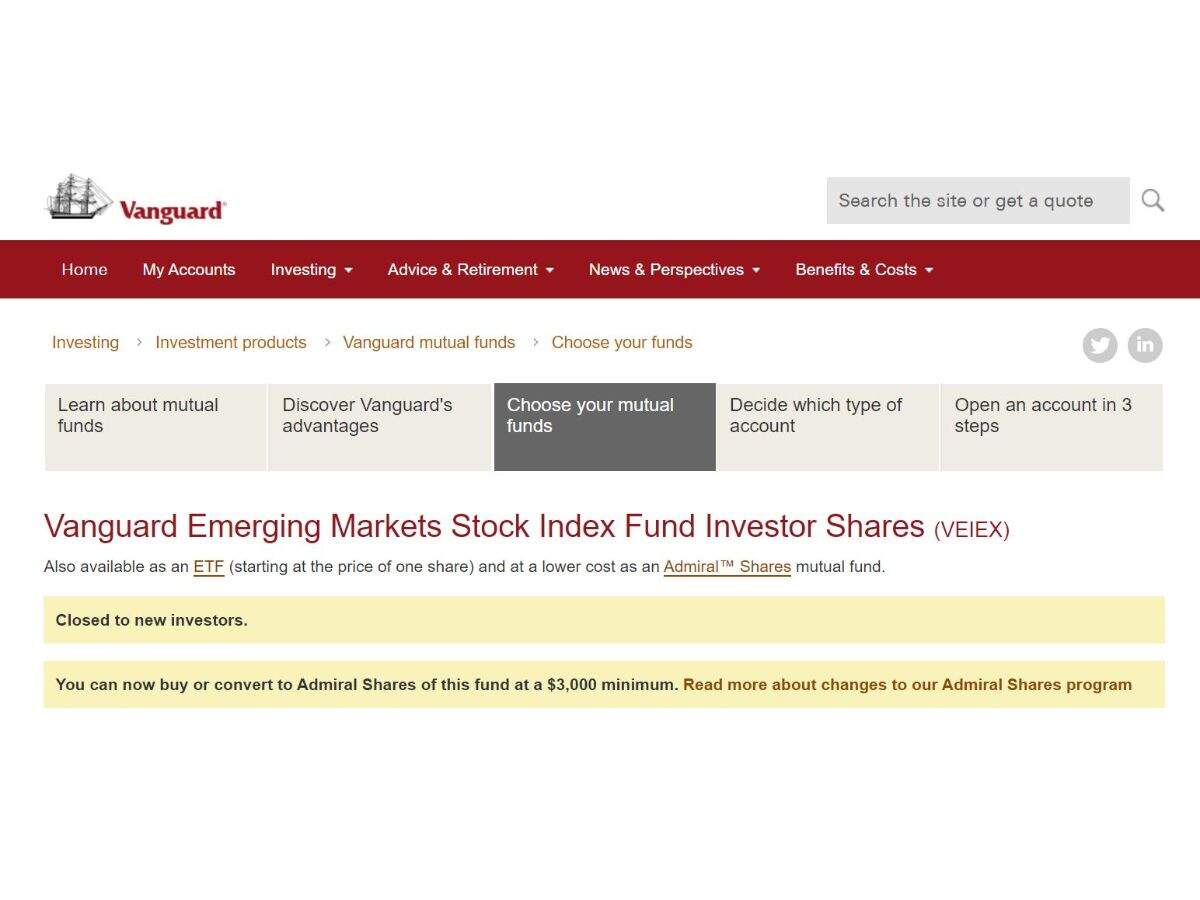
Task: Click Investment products breadcrumb link
Action: [x=231, y=342]
